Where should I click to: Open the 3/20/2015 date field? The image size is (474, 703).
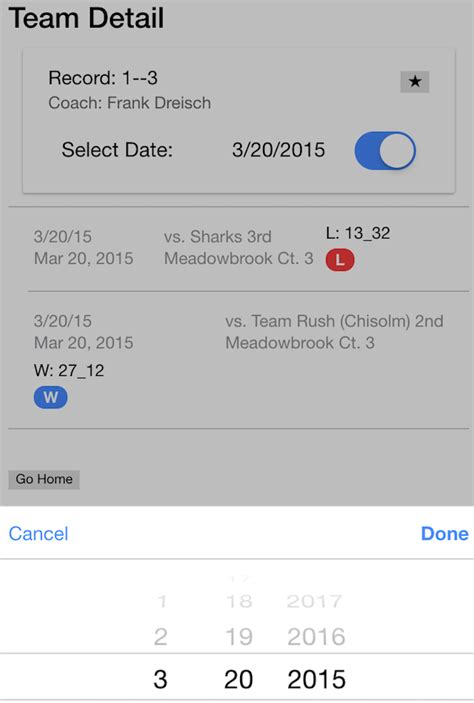point(278,150)
